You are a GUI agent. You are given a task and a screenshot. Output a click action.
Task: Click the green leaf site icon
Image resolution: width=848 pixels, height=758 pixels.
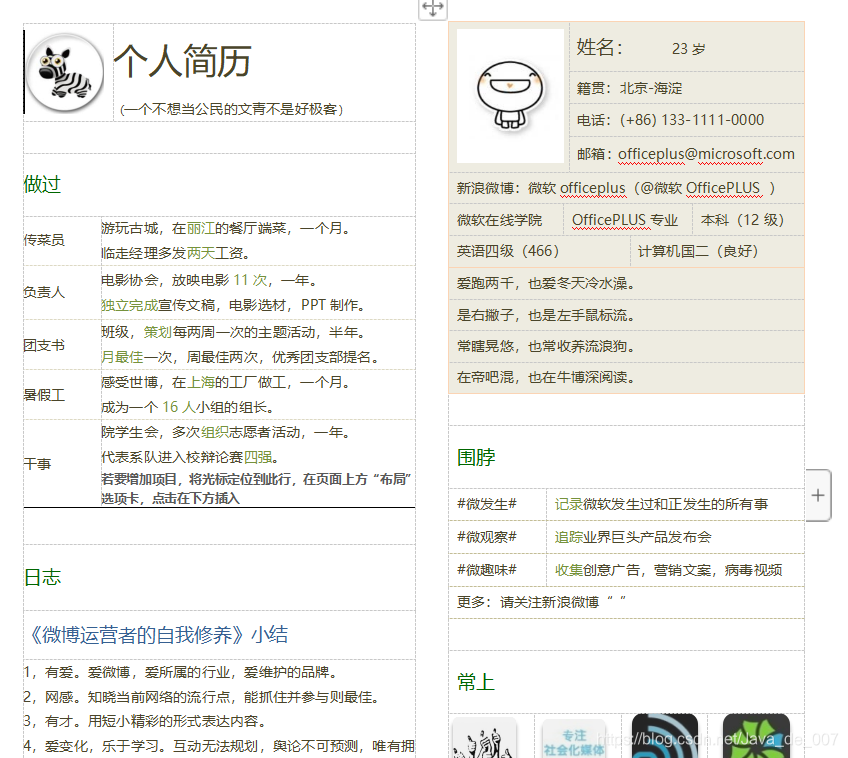pos(756,736)
